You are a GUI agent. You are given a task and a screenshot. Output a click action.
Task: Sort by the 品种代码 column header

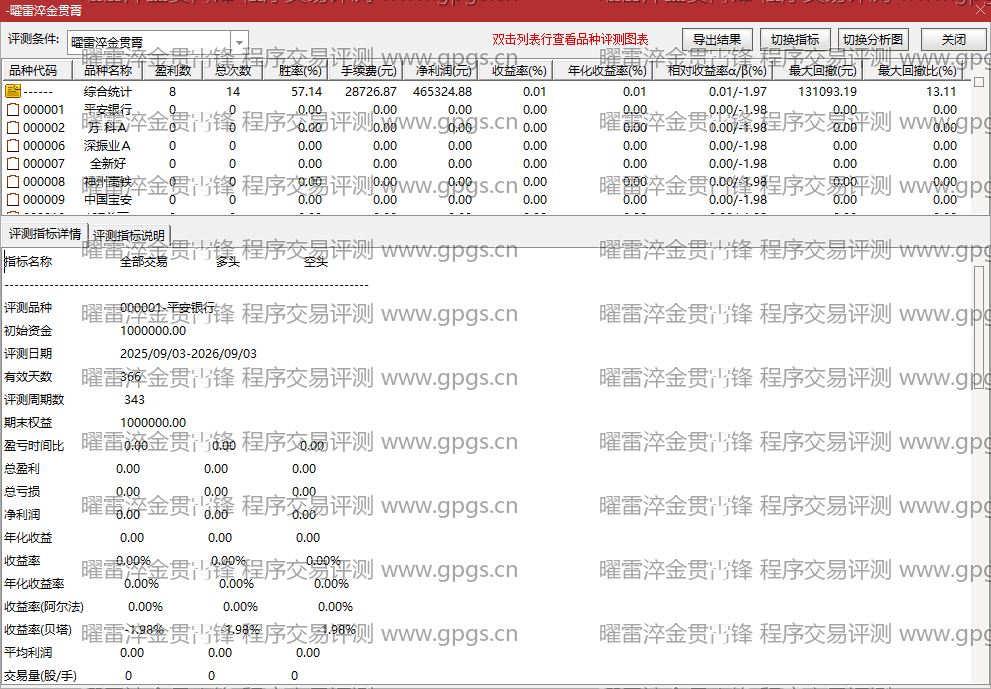point(38,70)
